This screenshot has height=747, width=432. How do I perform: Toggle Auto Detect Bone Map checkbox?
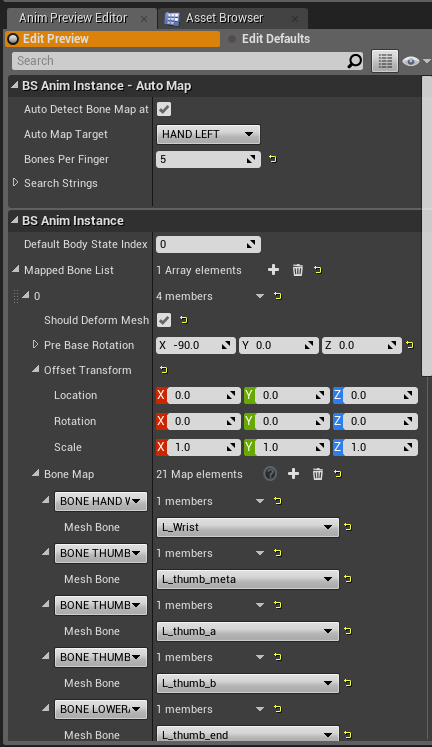[x=164, y=109]
